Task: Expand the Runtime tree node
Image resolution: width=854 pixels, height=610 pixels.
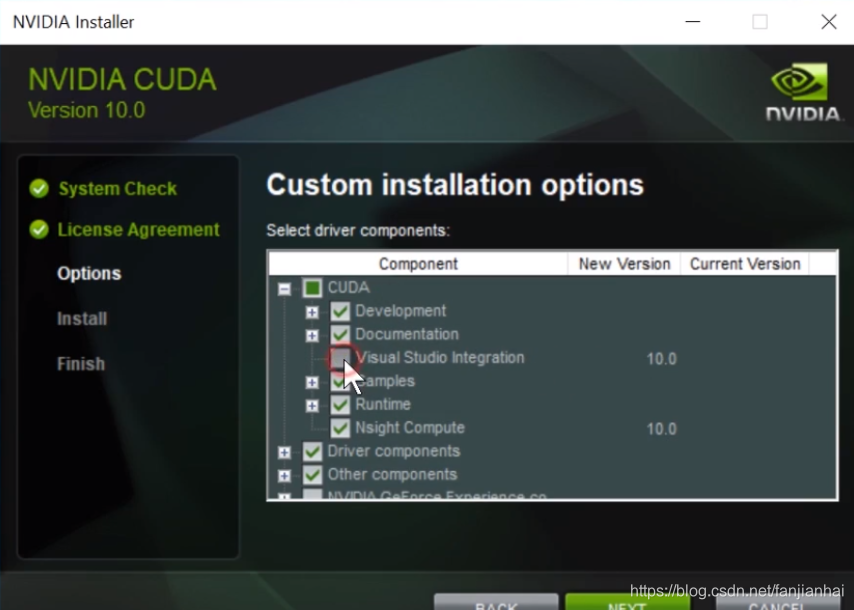Action: [x=312, y=406]
